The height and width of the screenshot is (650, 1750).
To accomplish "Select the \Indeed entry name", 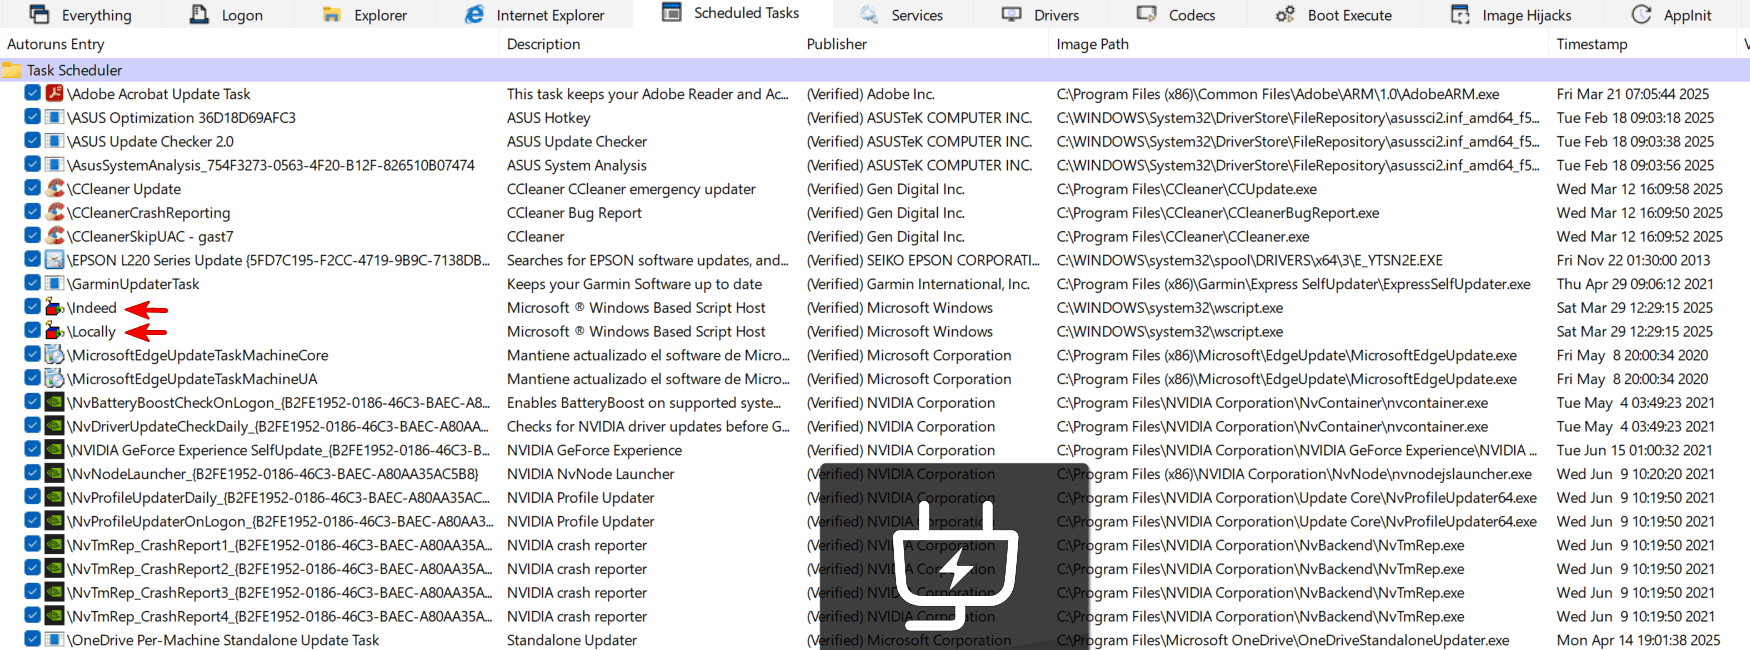I will pyautogui.click(x=92, y=308).
